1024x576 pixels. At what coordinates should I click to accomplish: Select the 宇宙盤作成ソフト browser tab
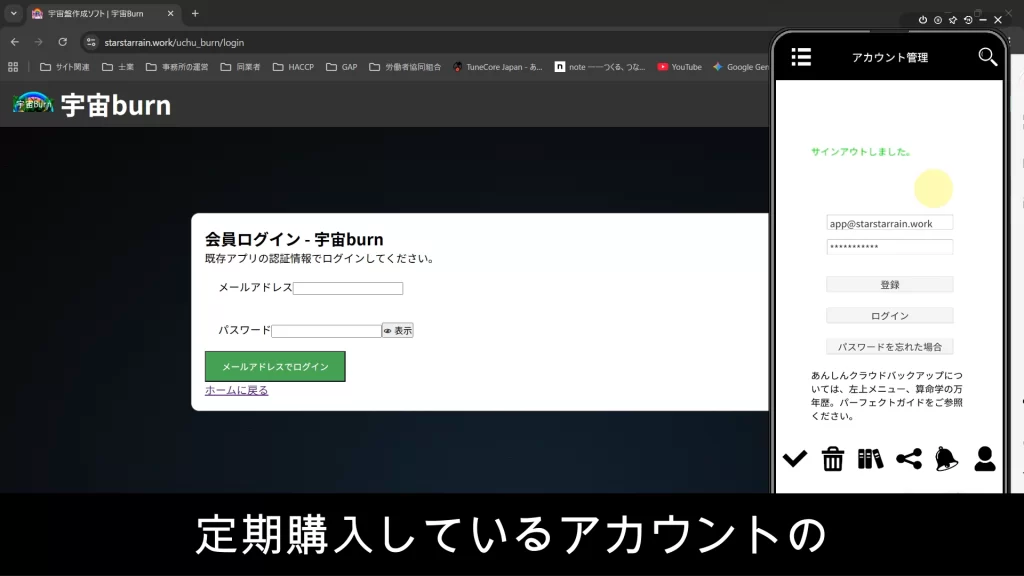coord(98,14)
